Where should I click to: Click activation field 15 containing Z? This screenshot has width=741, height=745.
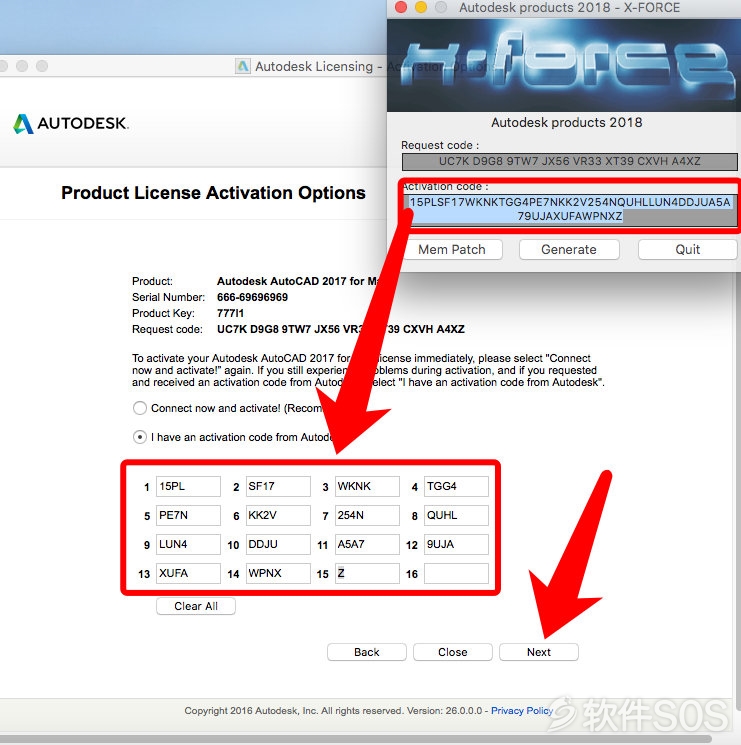point(367,573)
